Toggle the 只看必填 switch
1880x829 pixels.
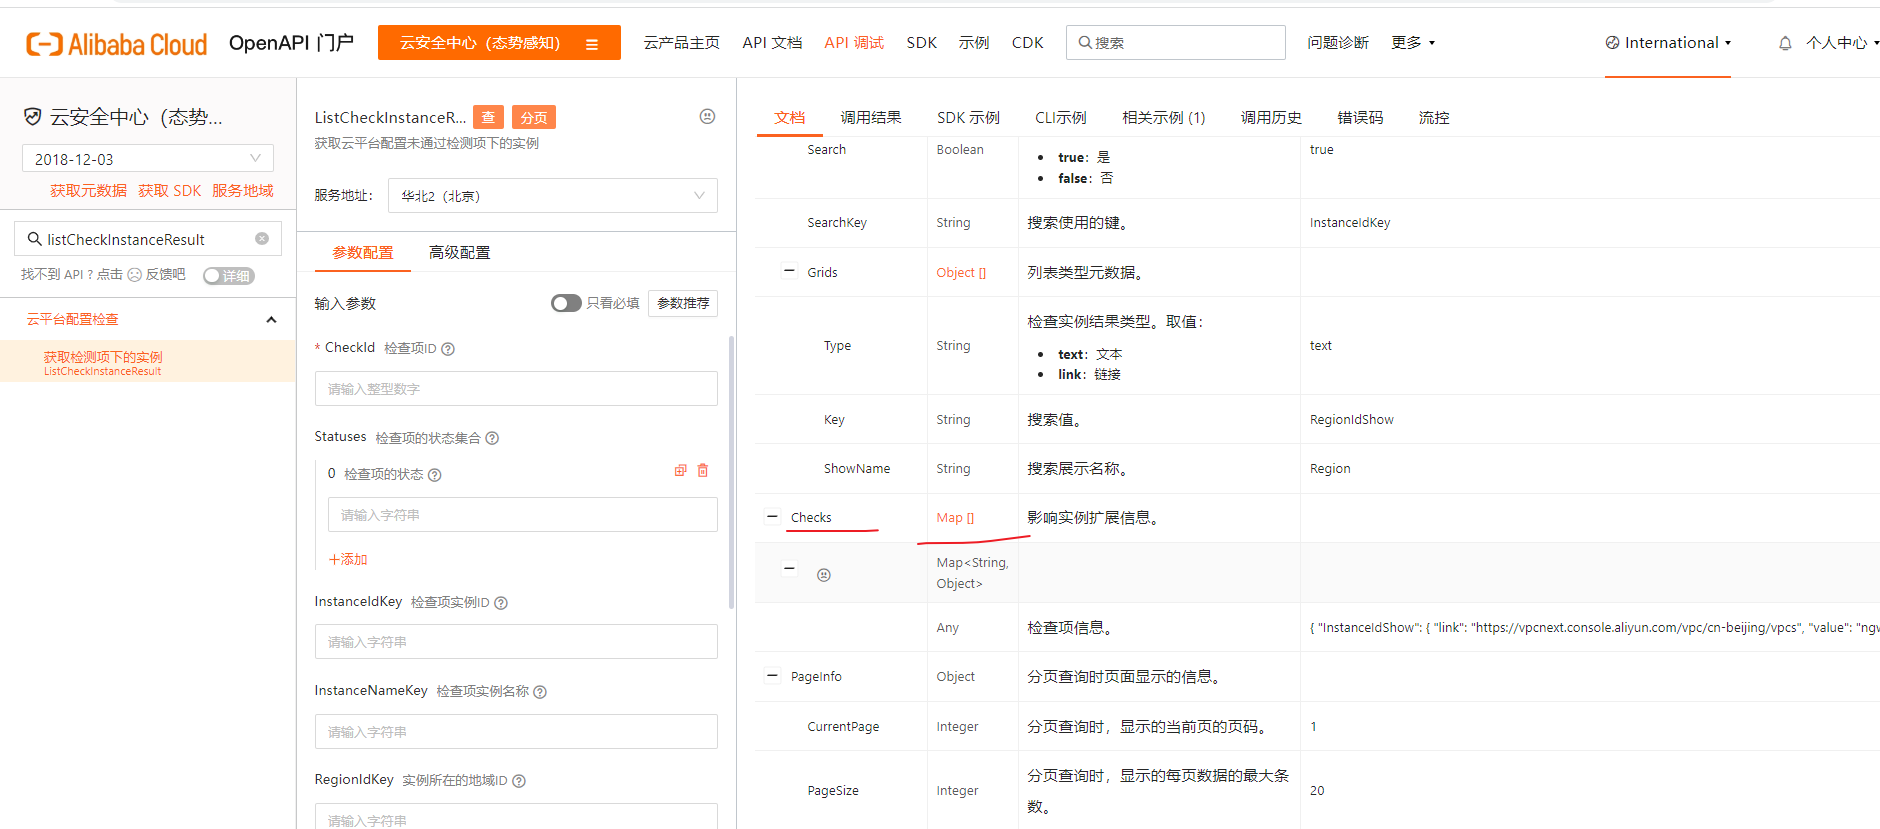coord(566,303)
